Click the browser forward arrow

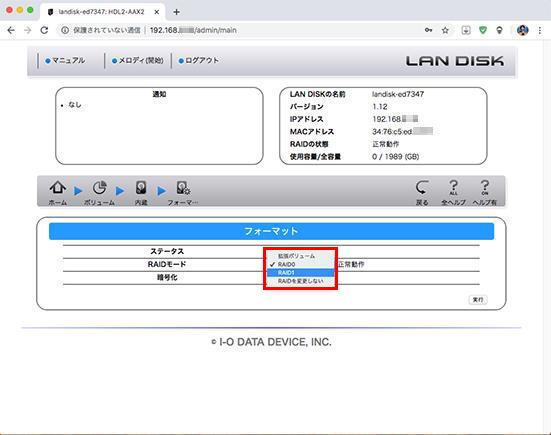28,30
